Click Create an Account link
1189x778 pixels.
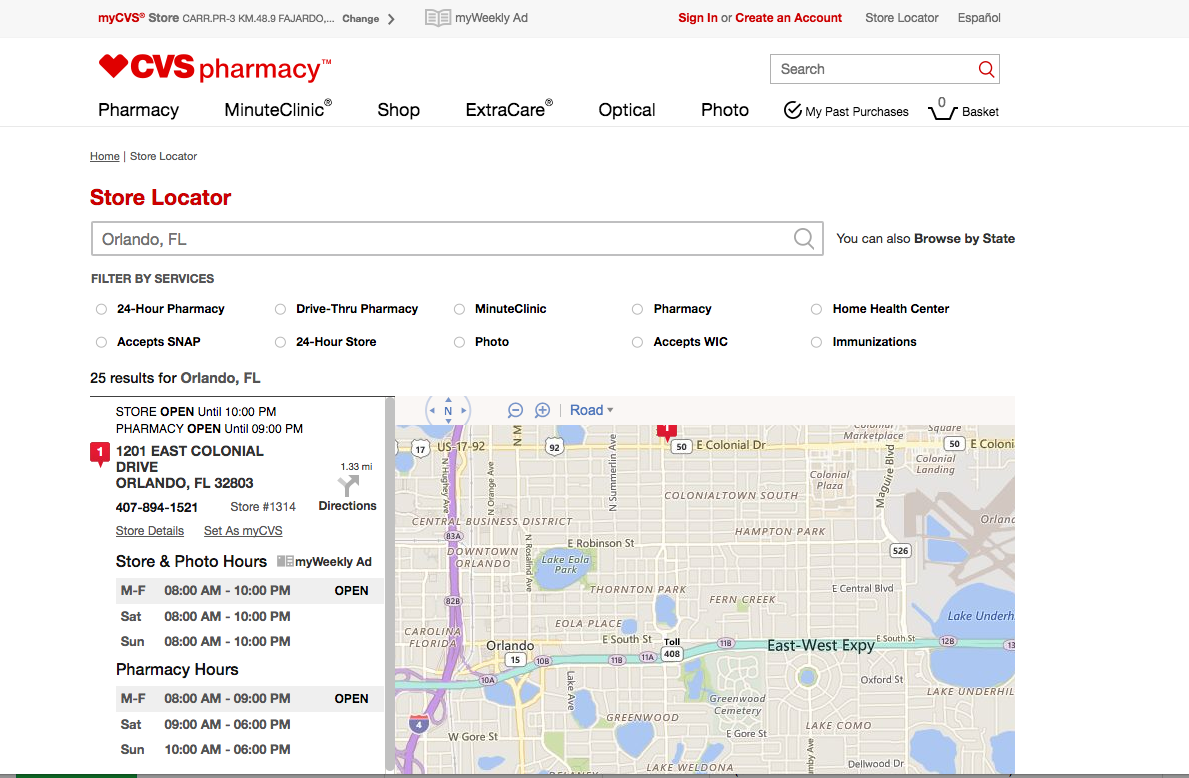click(788, 17)
